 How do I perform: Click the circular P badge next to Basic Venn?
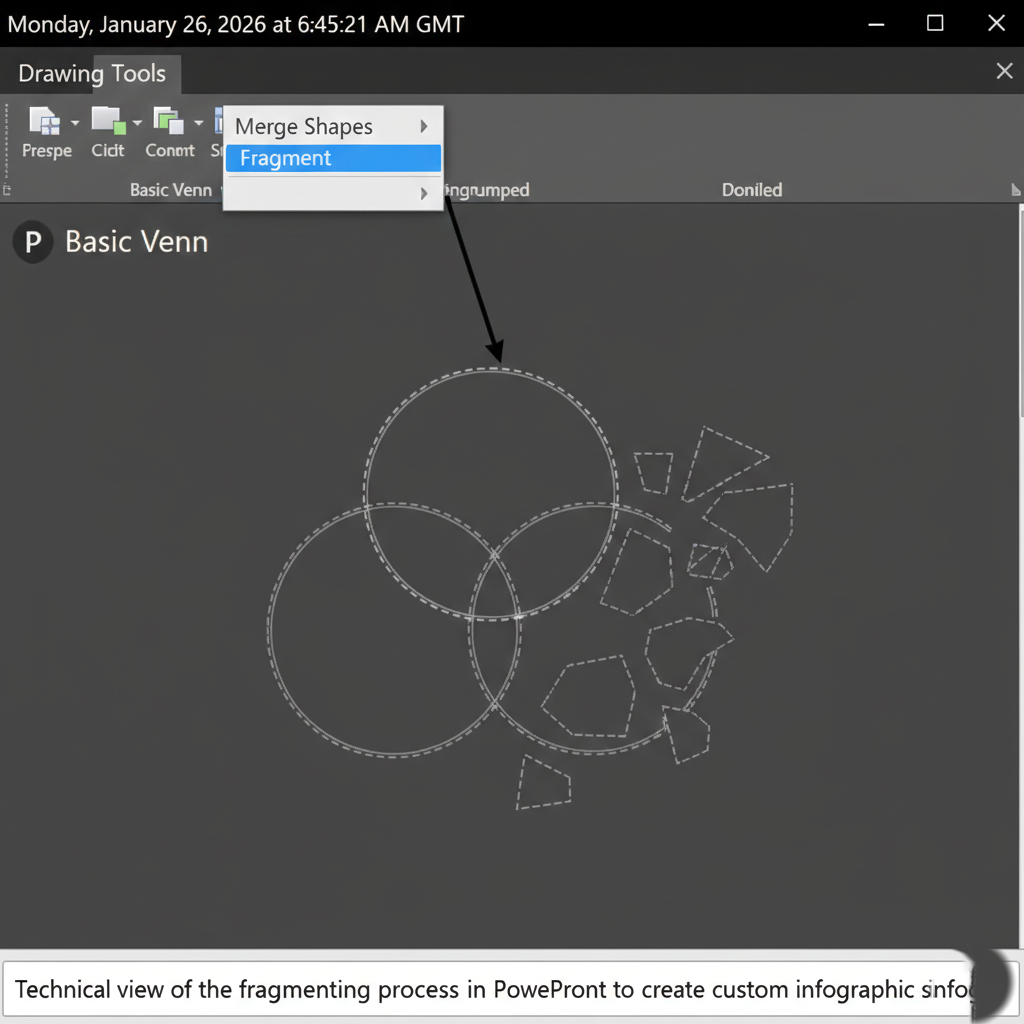(31, 242)
